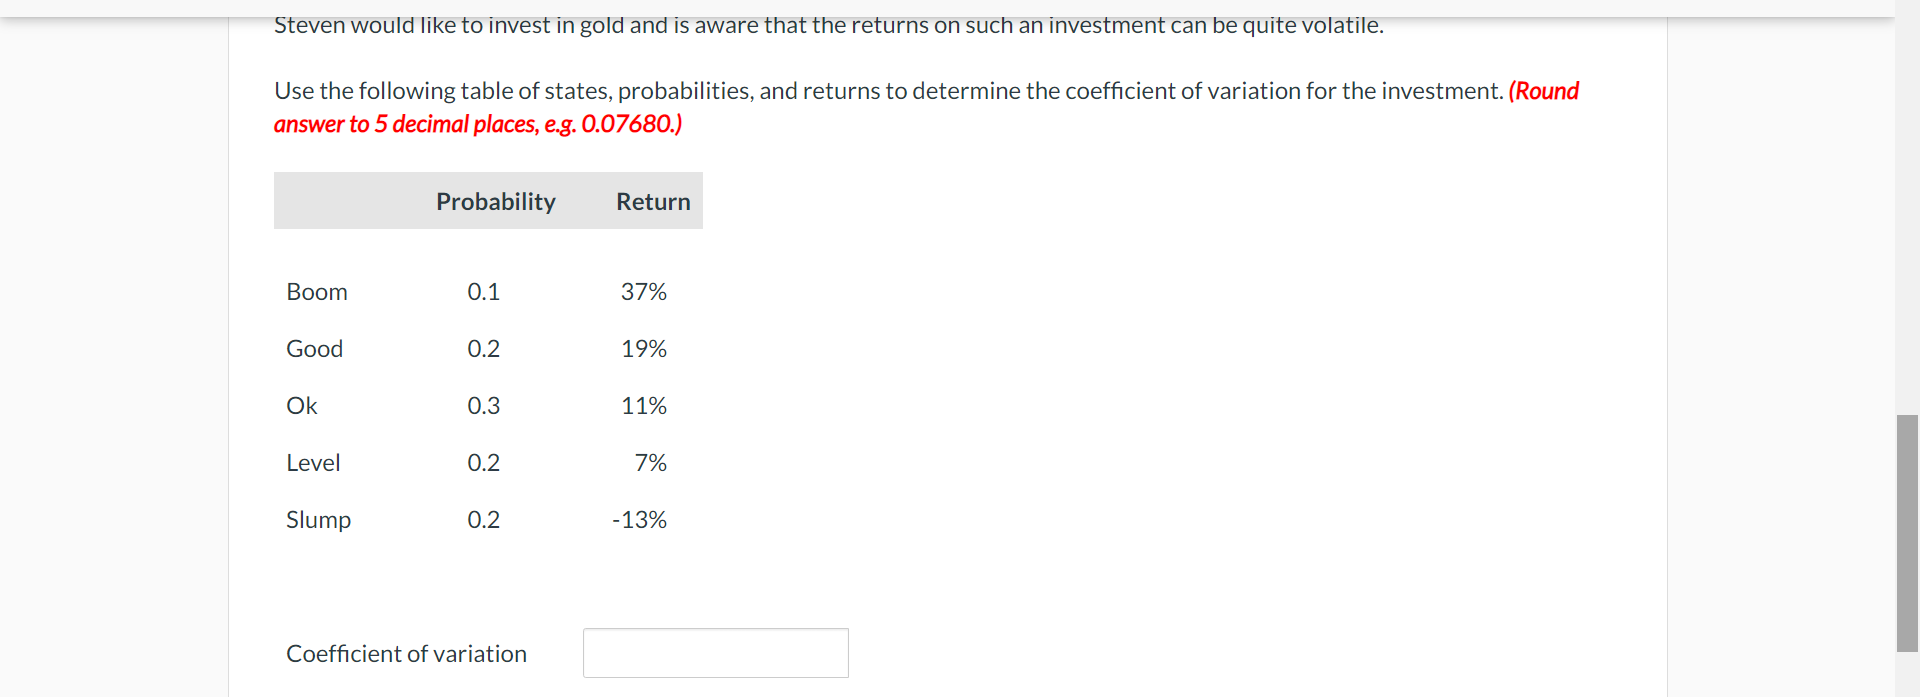Viewport: 1920px width, 697px height.
Task: Click the Slump probability value 0.2
Action: tap(483, 520)
